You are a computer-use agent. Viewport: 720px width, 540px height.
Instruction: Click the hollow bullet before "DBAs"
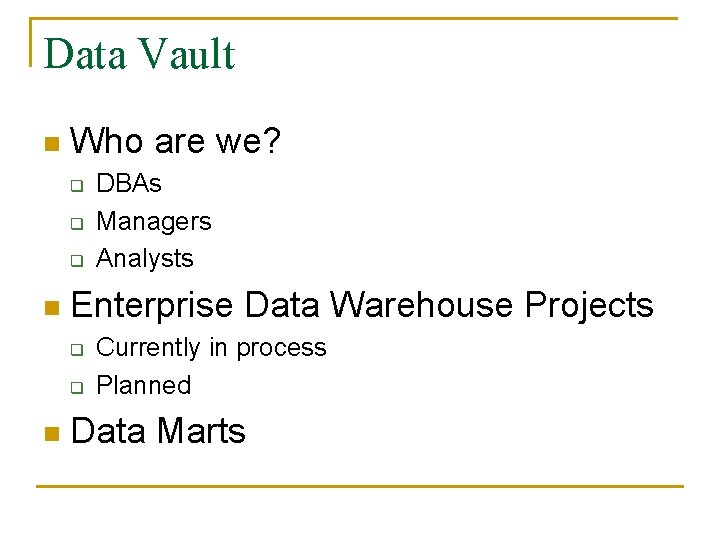(x=75, y=185)
